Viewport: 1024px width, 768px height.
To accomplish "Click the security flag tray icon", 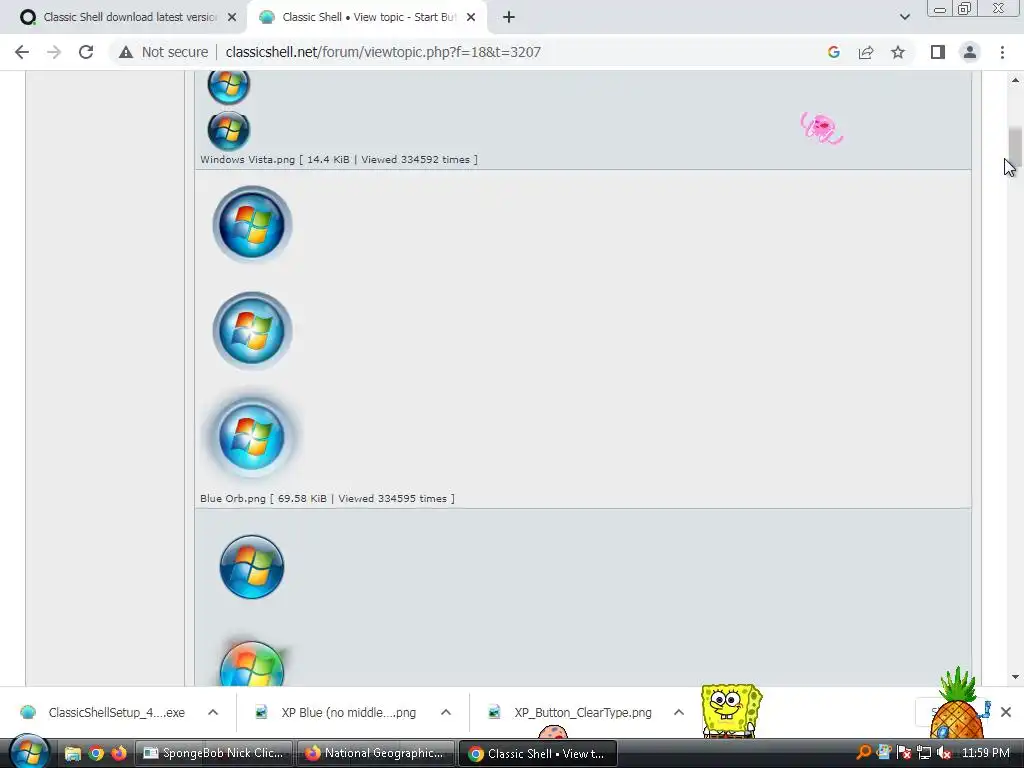I will (x=904, y=753).
